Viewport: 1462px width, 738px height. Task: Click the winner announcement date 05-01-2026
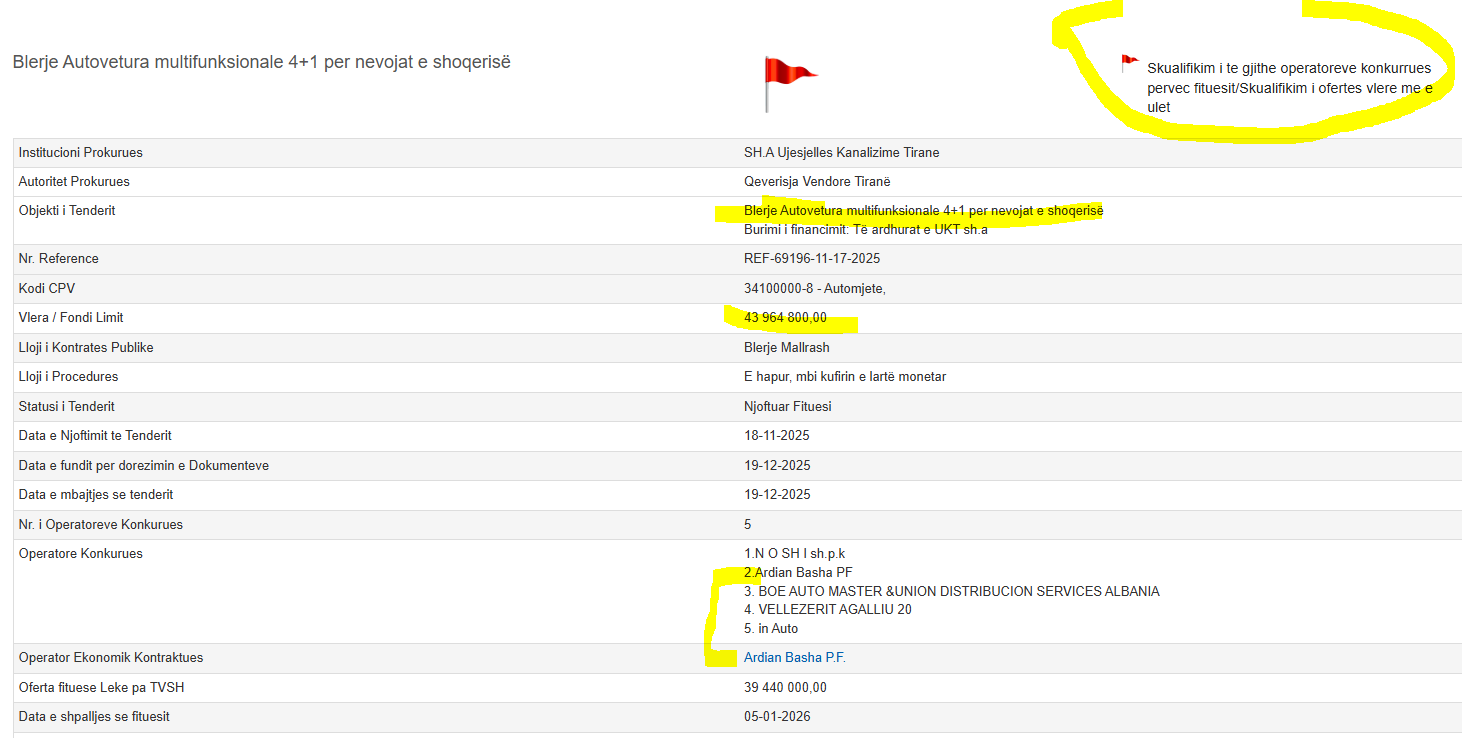[776, 717]
